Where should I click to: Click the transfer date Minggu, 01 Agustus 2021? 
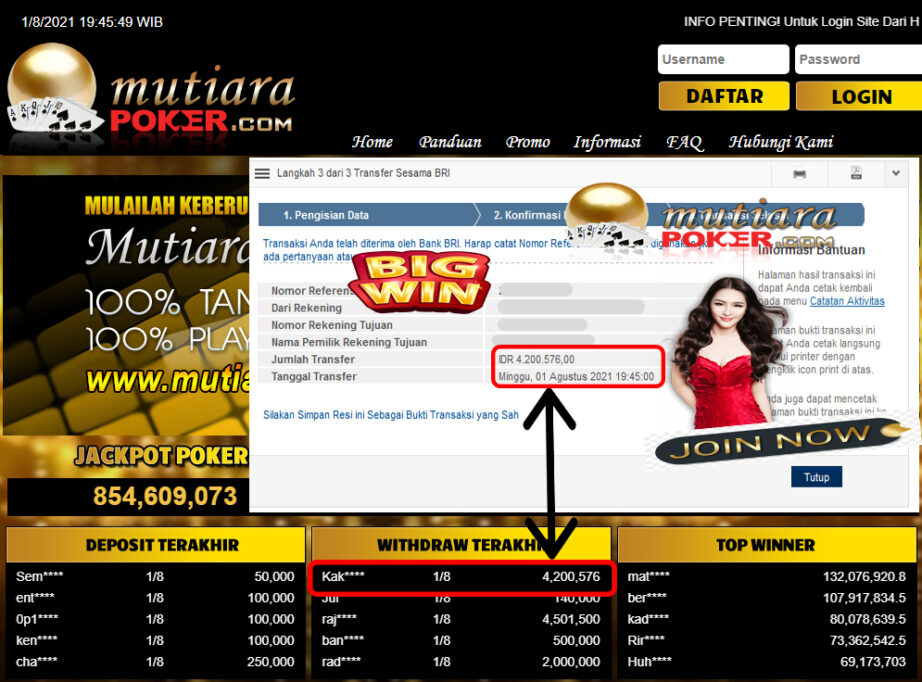click(576, 376)
